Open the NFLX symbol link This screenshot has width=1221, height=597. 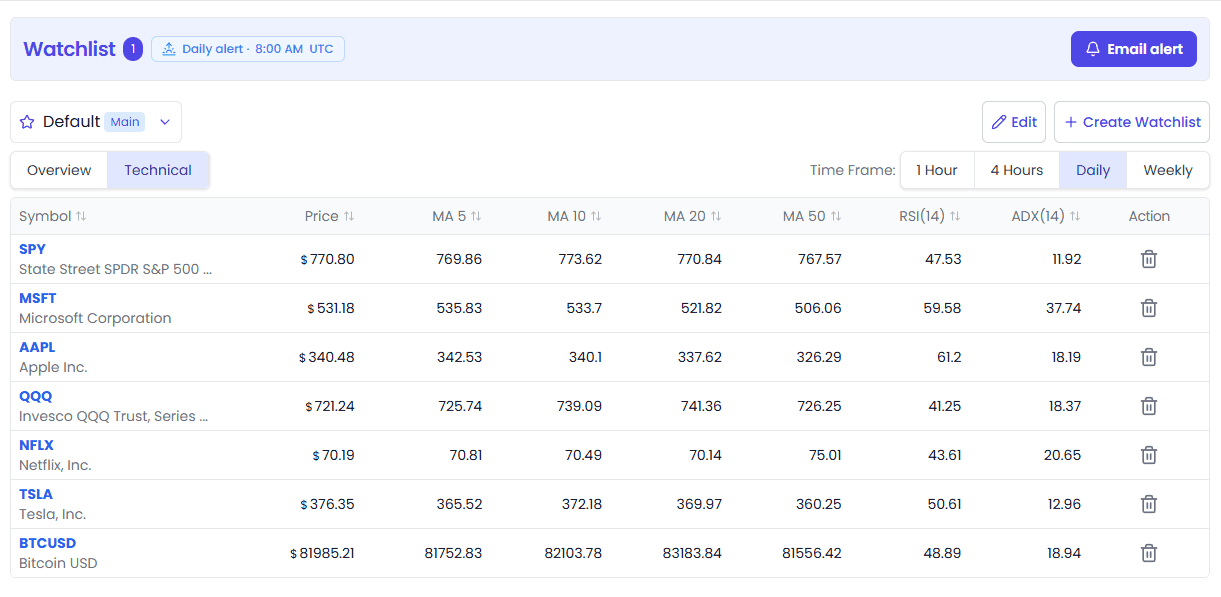point(36,445)
